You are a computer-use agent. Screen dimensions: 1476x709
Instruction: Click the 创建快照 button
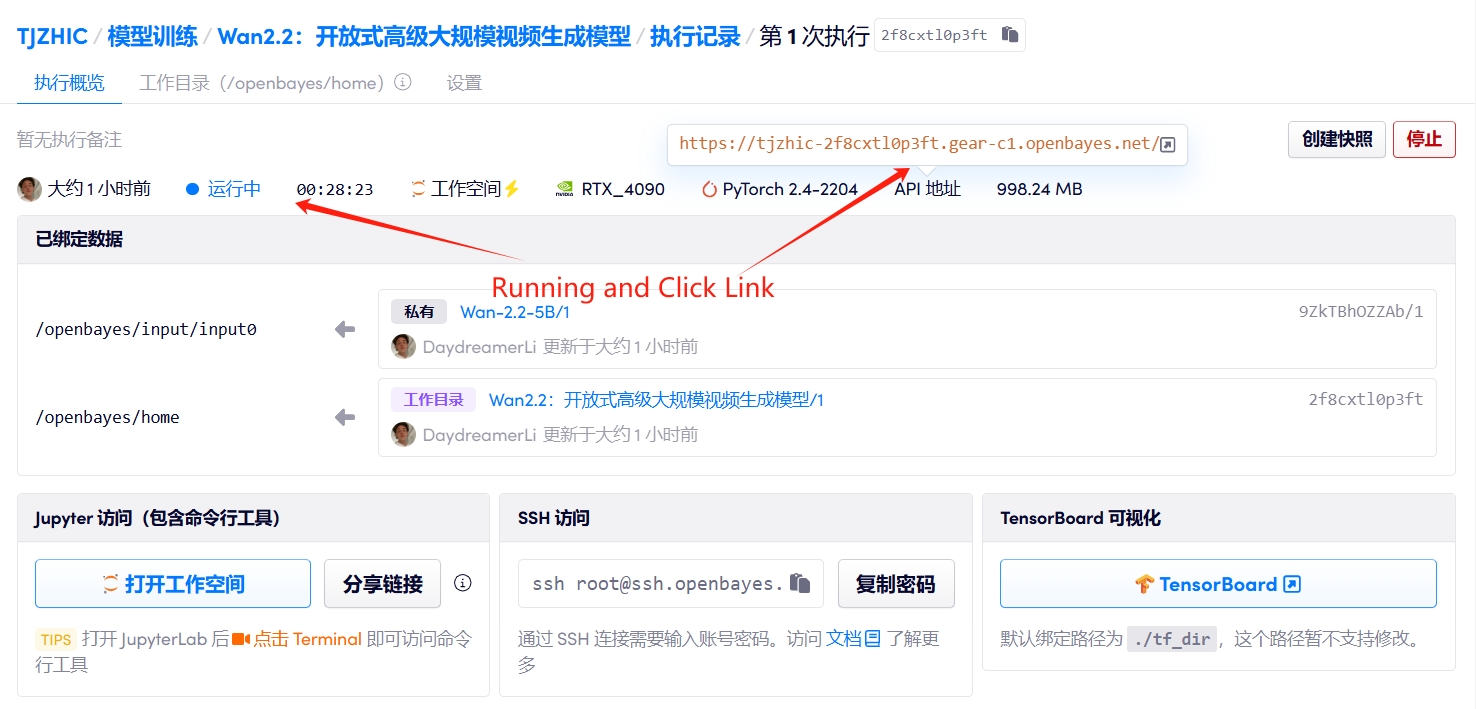[1337, 139]
